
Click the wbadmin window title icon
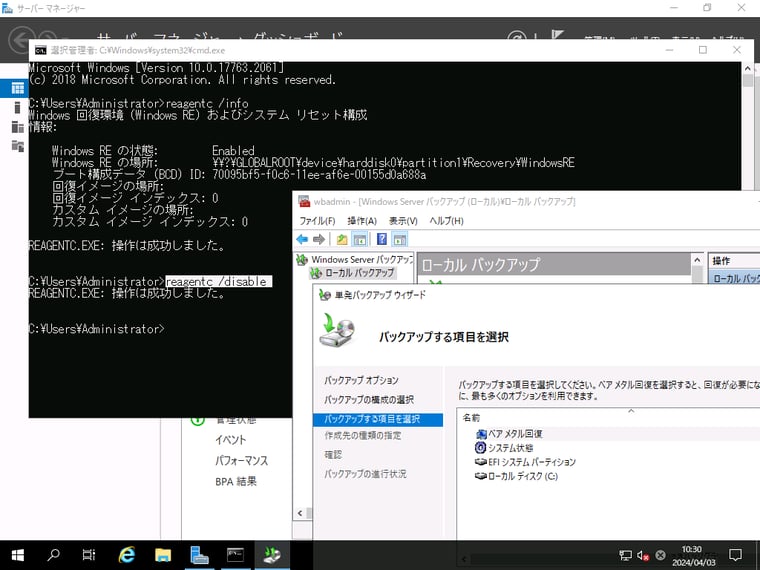pos(304,202)
